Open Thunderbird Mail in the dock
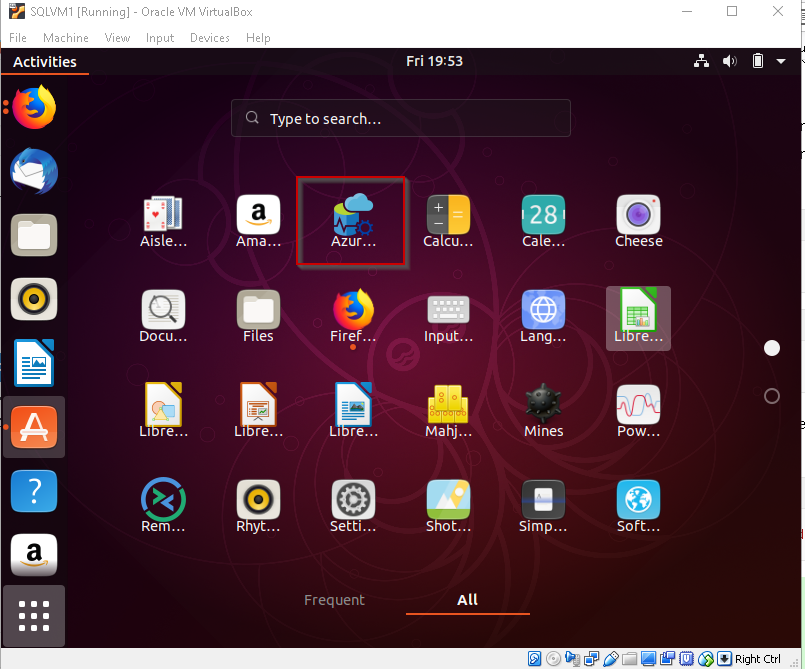805x669 pixels. pyautogui.click(x=34, y=171)
